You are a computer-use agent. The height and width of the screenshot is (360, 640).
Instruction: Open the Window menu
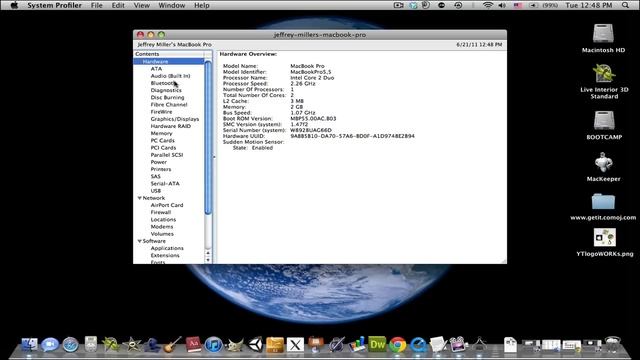pyautogui.click(x=171, y=5)
